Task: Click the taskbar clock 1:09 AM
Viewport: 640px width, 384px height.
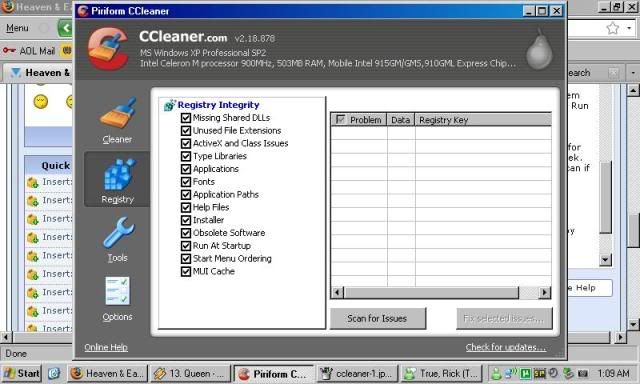Action: (x=613, y=373)
